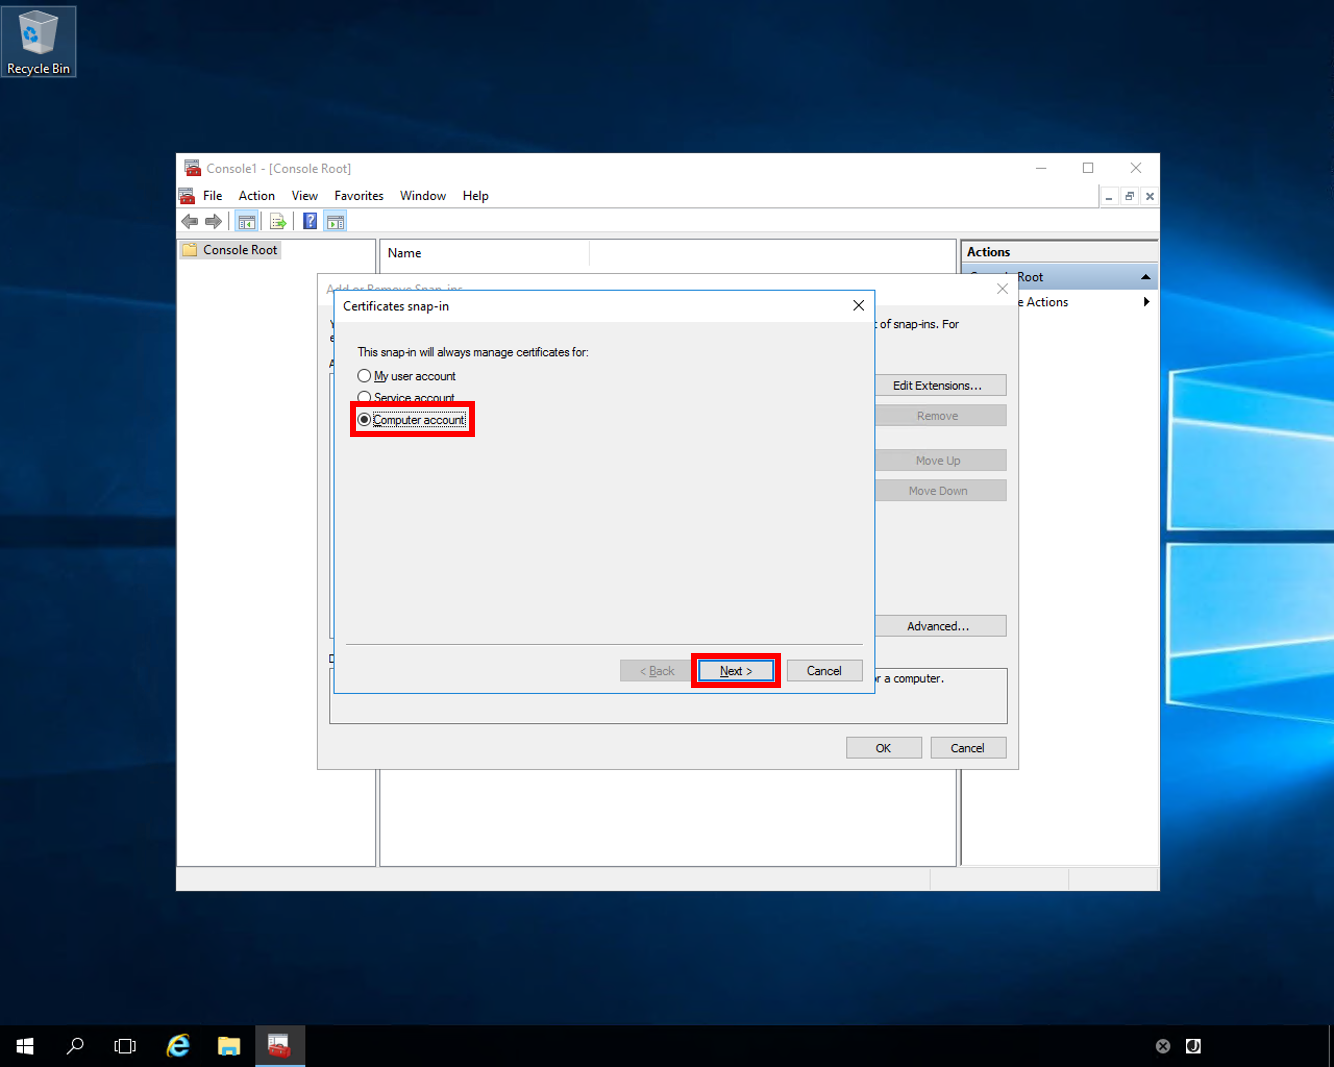
Task: Select Service account option
Action: pyautogui.click(x=406, y=397)
